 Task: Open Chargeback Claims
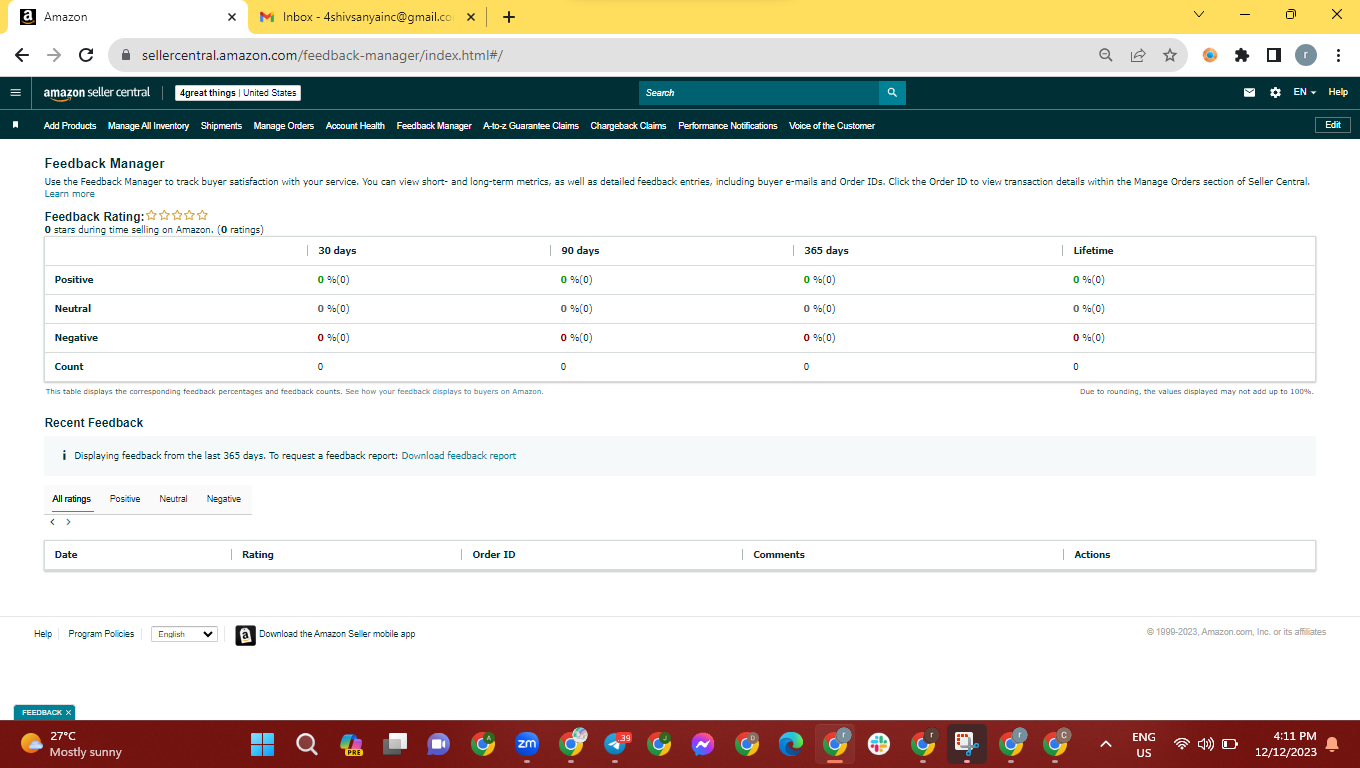pos(628,126)
